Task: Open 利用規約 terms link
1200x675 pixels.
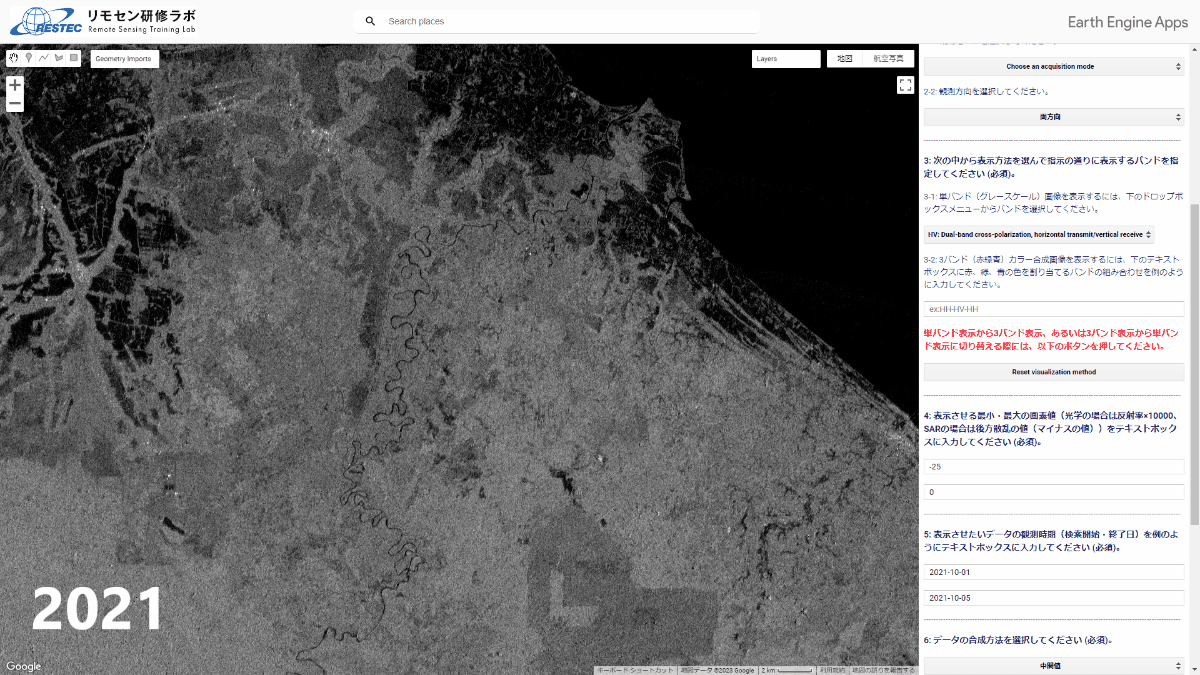Action: pos(832,670)
